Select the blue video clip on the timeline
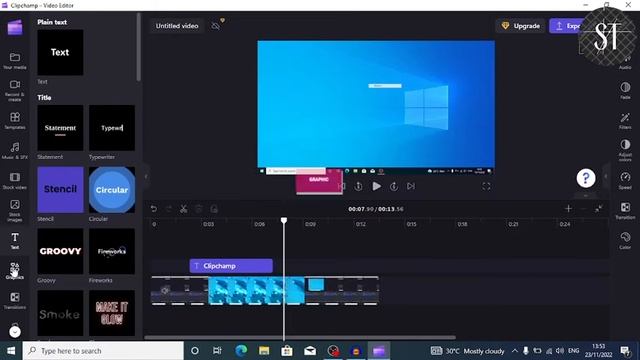This screenshot has height=360, width=640. click(x=256, y=291)
